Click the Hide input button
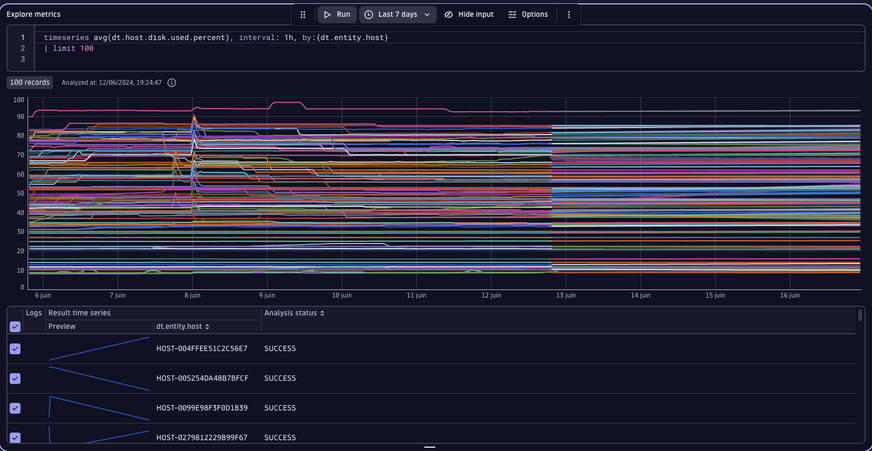The image size is (872, 451). pos(468,15)
